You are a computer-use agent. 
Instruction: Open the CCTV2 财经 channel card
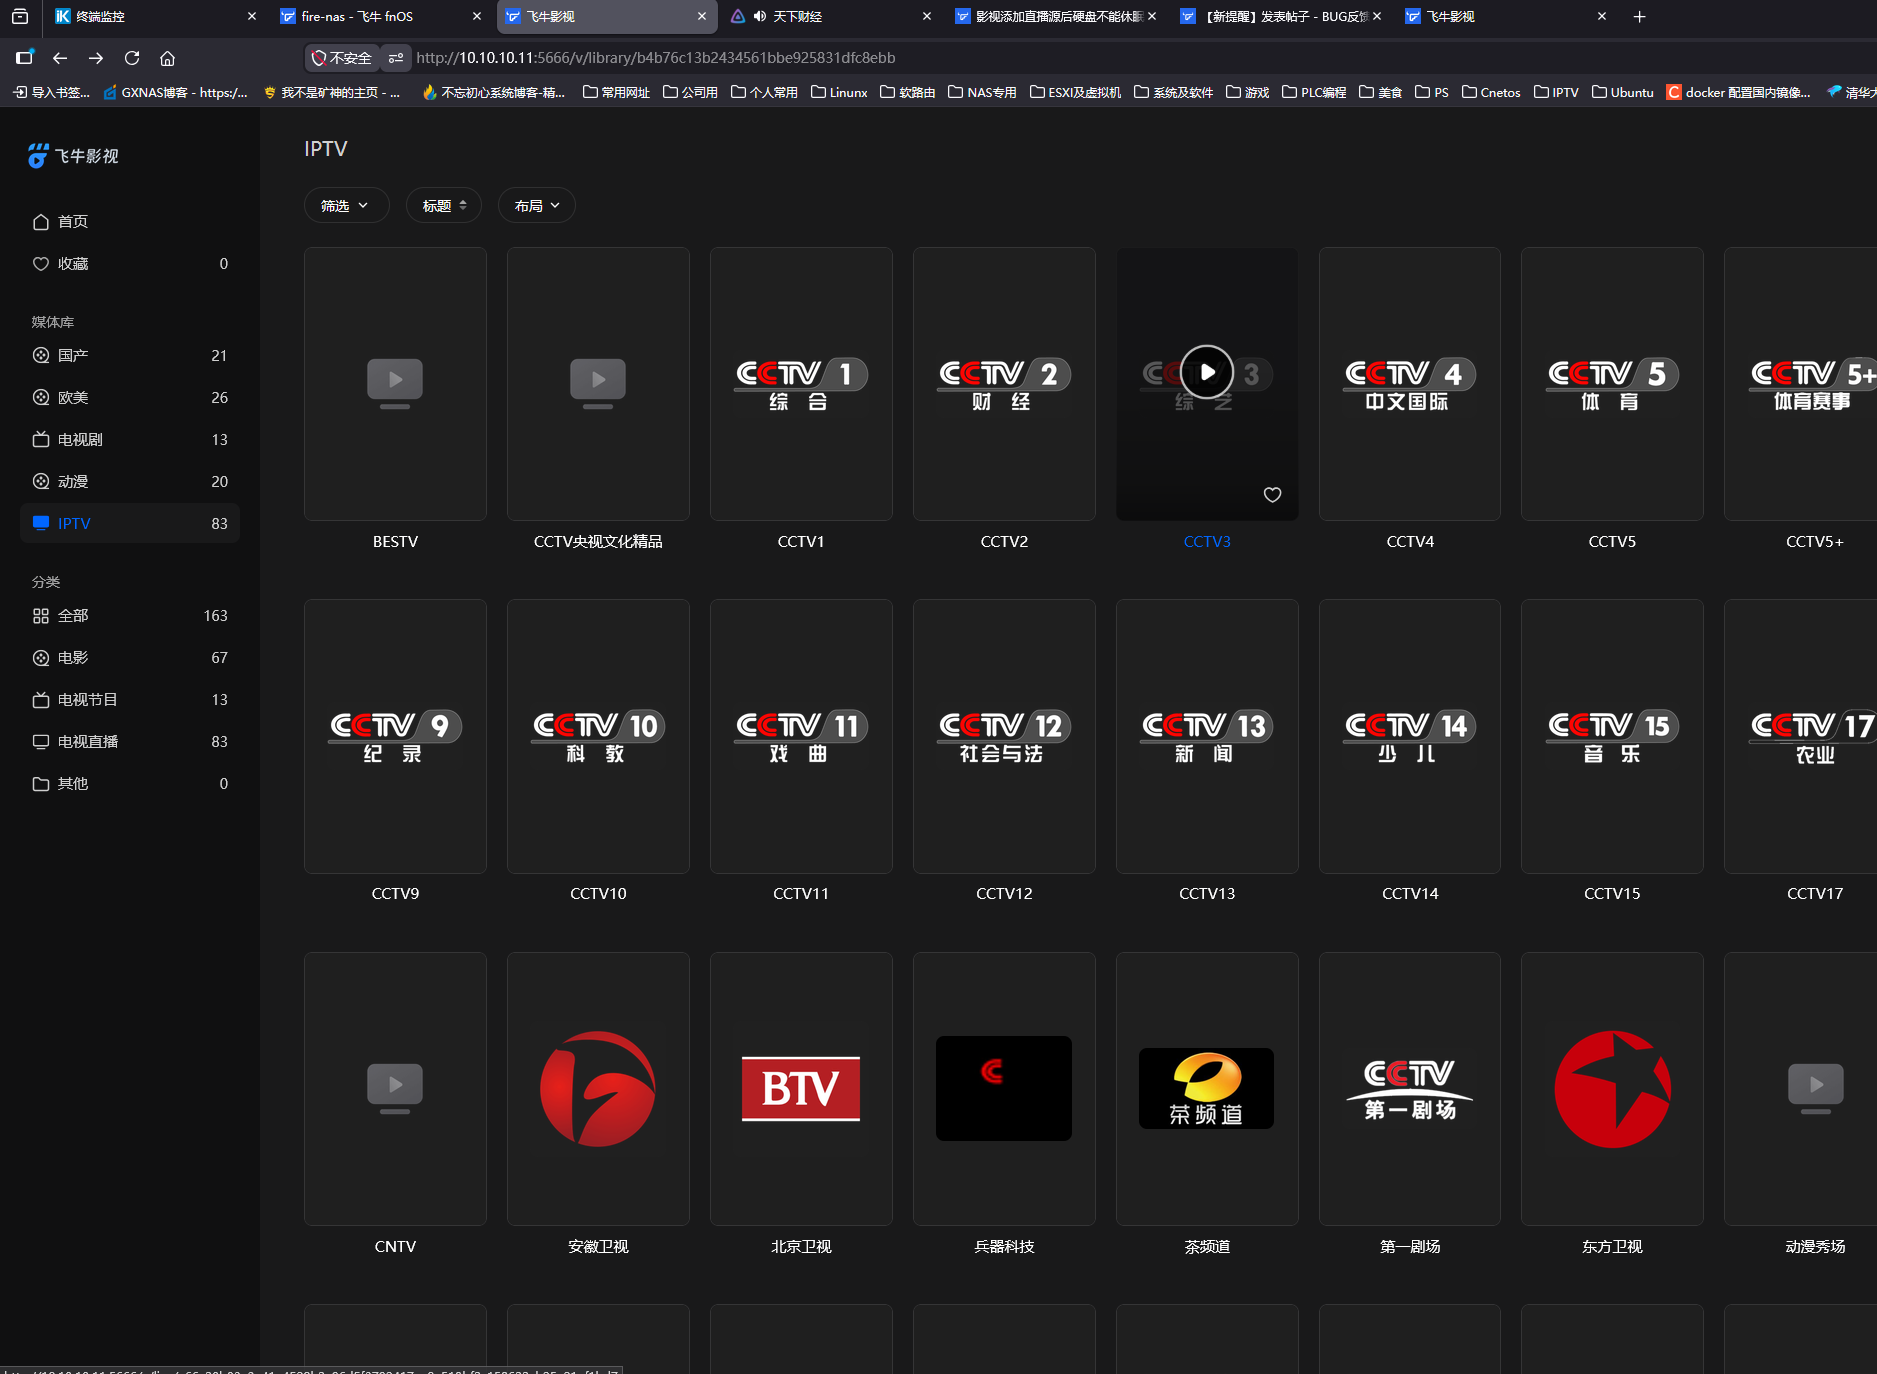[1004, 384]
